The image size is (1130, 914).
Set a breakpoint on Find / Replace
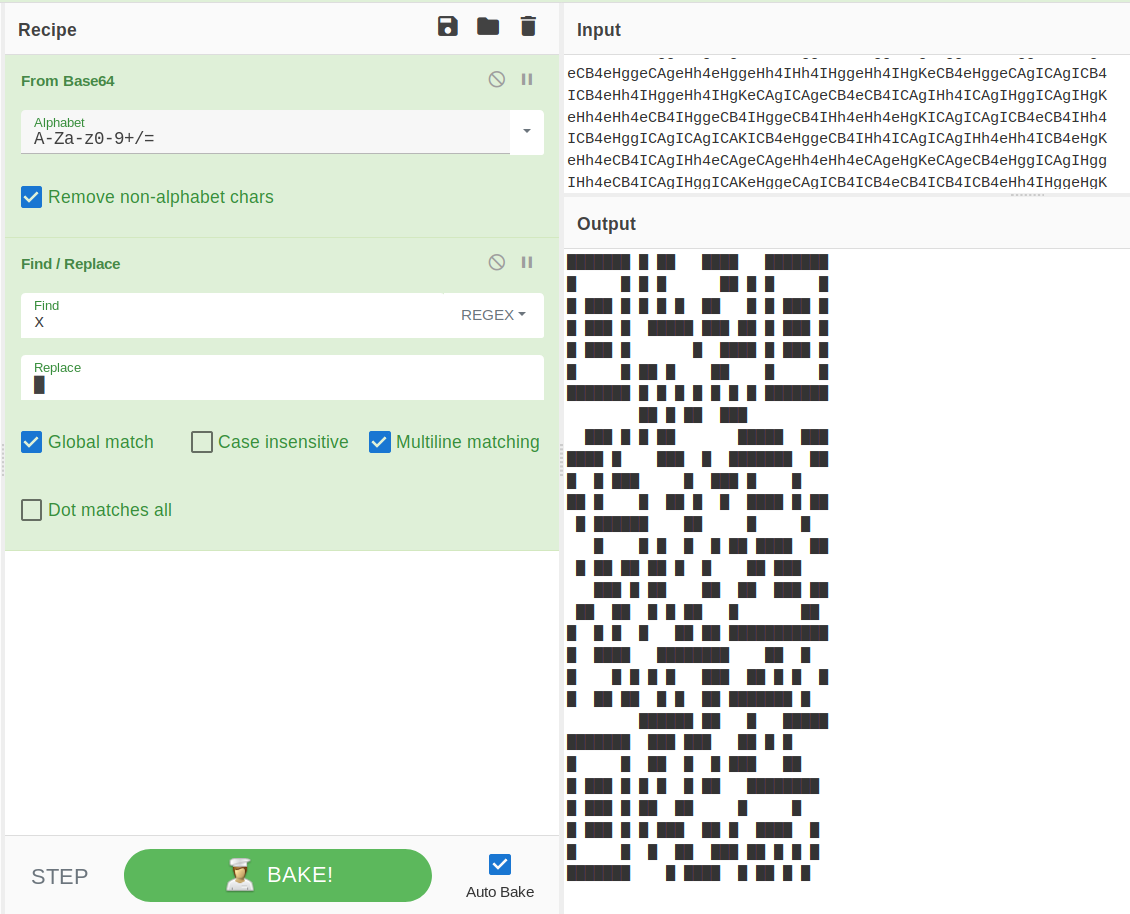click(527, 262)
